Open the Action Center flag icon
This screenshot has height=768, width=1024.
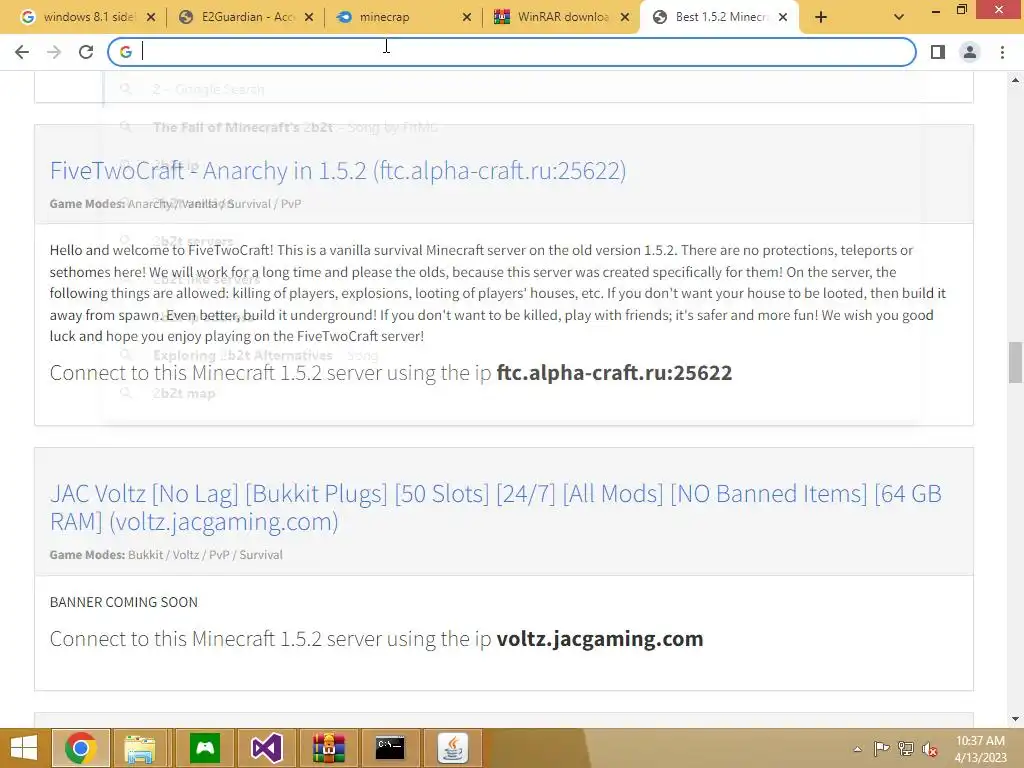tap(881, 748)
